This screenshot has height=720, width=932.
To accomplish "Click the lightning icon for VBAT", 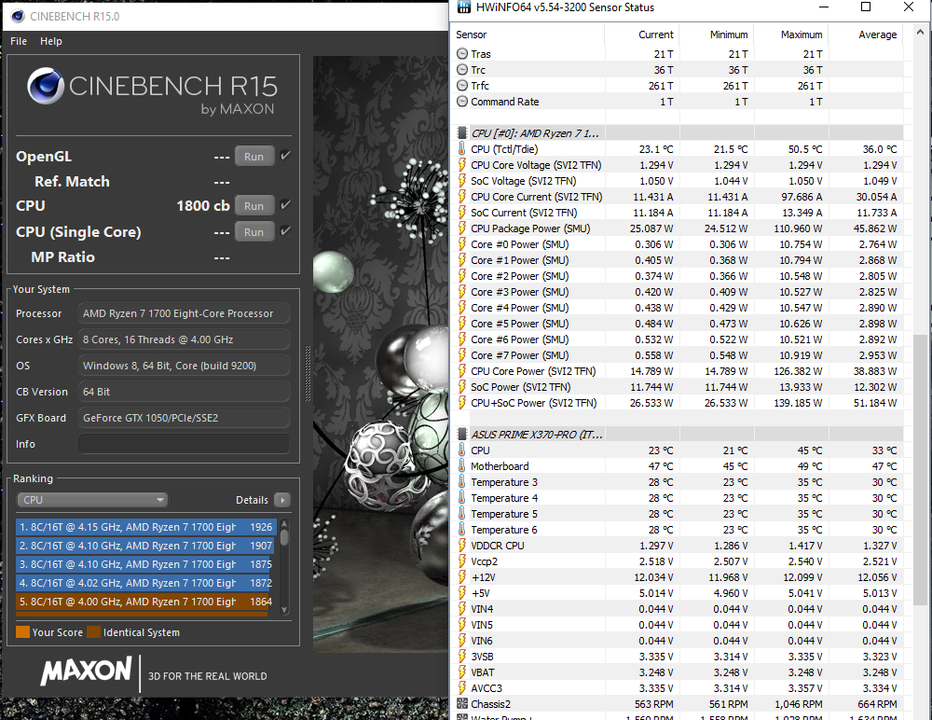I will [462, 672].
